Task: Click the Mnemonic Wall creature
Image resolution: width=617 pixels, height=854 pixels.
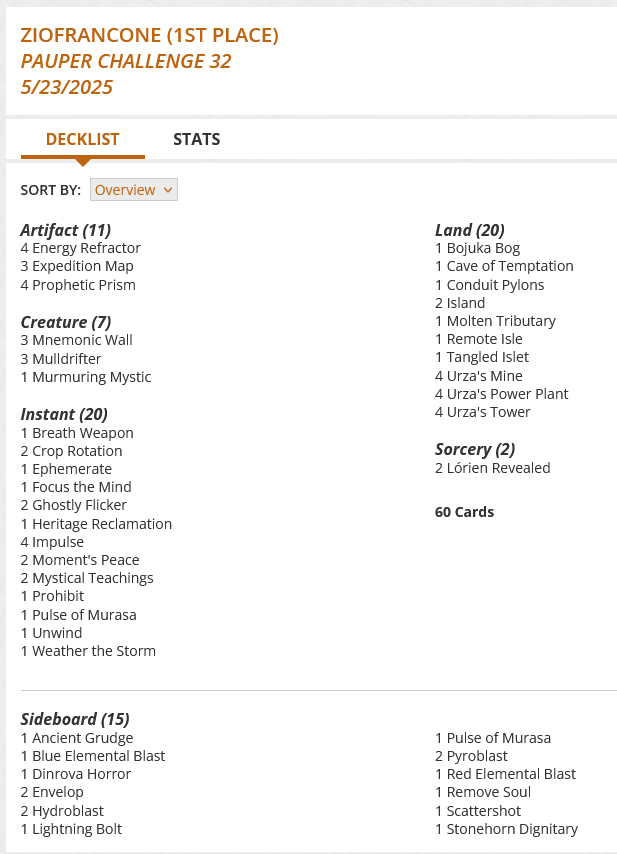Action: pyautogui.click(x=82, y=340)
